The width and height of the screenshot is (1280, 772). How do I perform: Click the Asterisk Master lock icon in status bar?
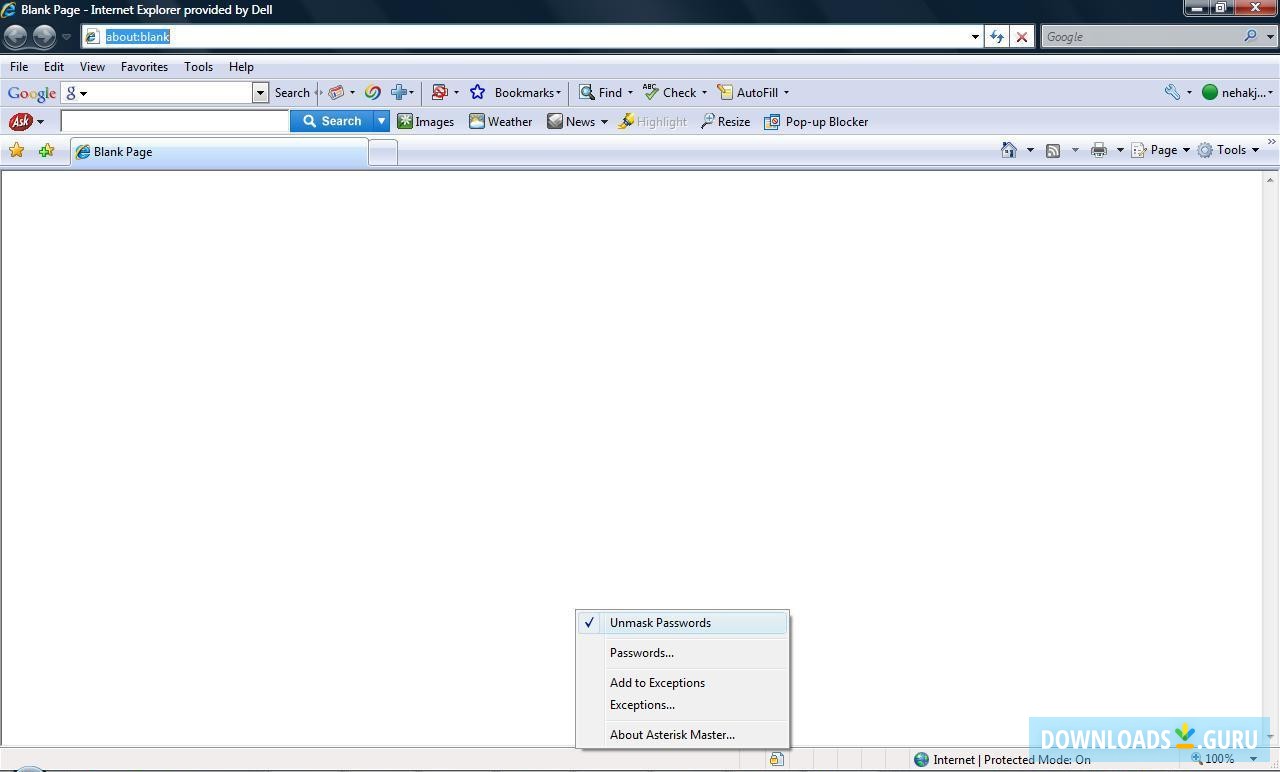pos(776,760)
